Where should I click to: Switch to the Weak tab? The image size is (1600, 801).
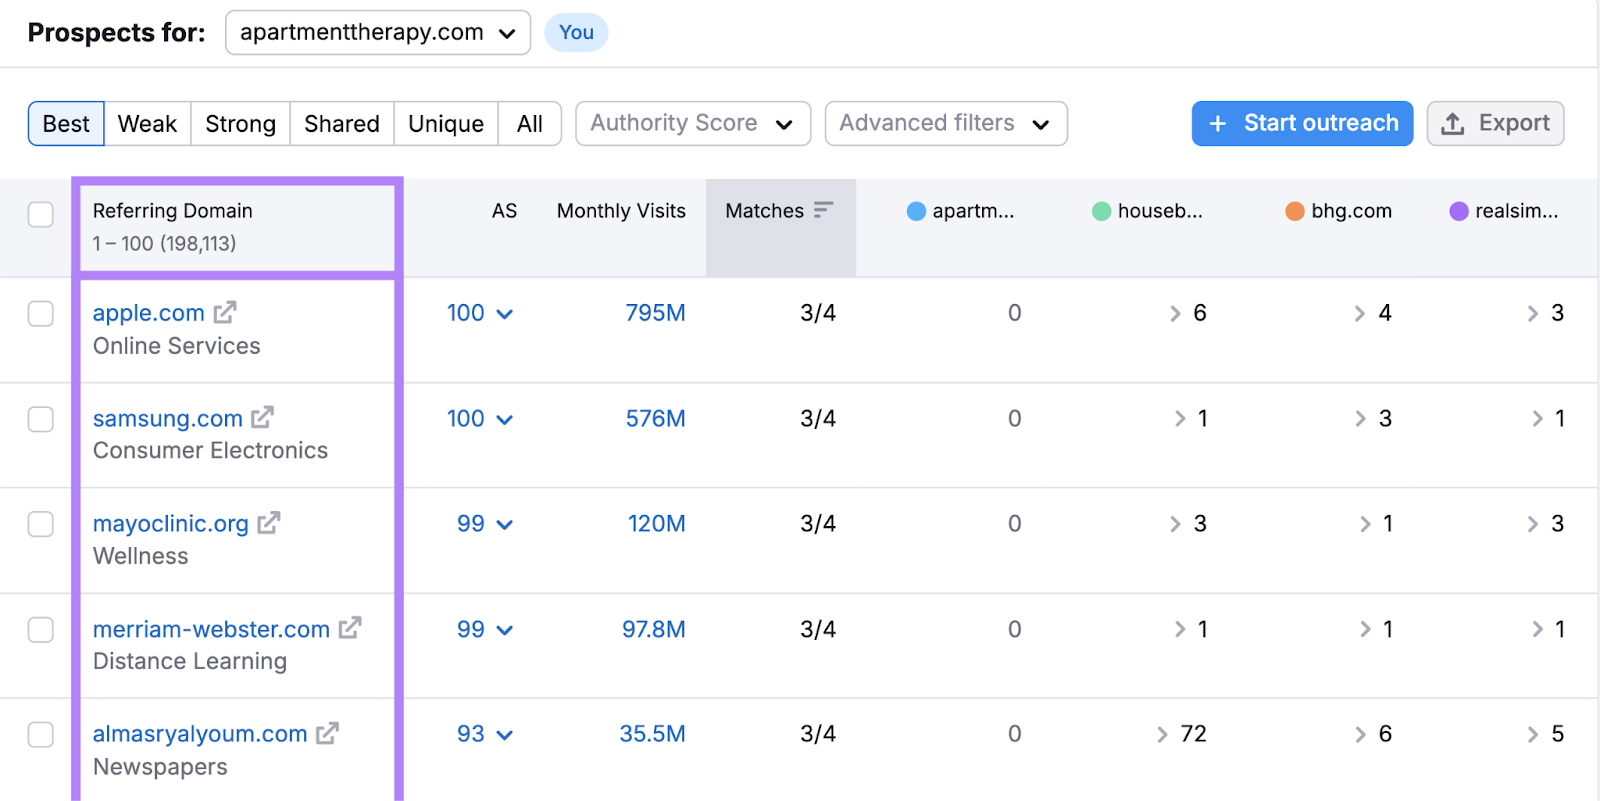click(147, 124)
